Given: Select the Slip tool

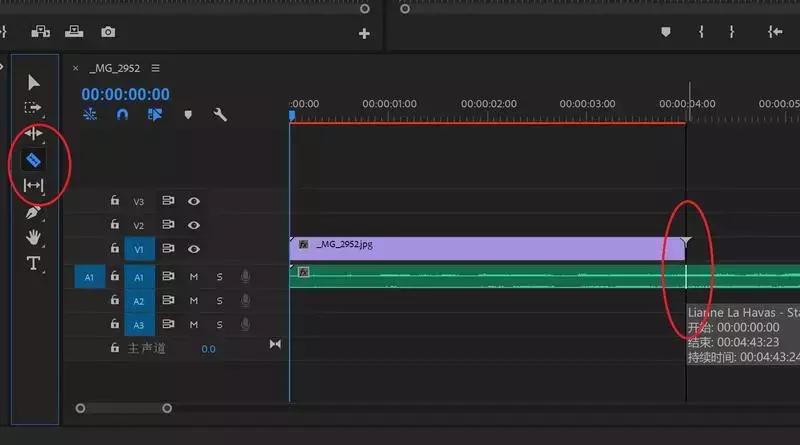Looking at the screenshot, I should tap(33, 185).
